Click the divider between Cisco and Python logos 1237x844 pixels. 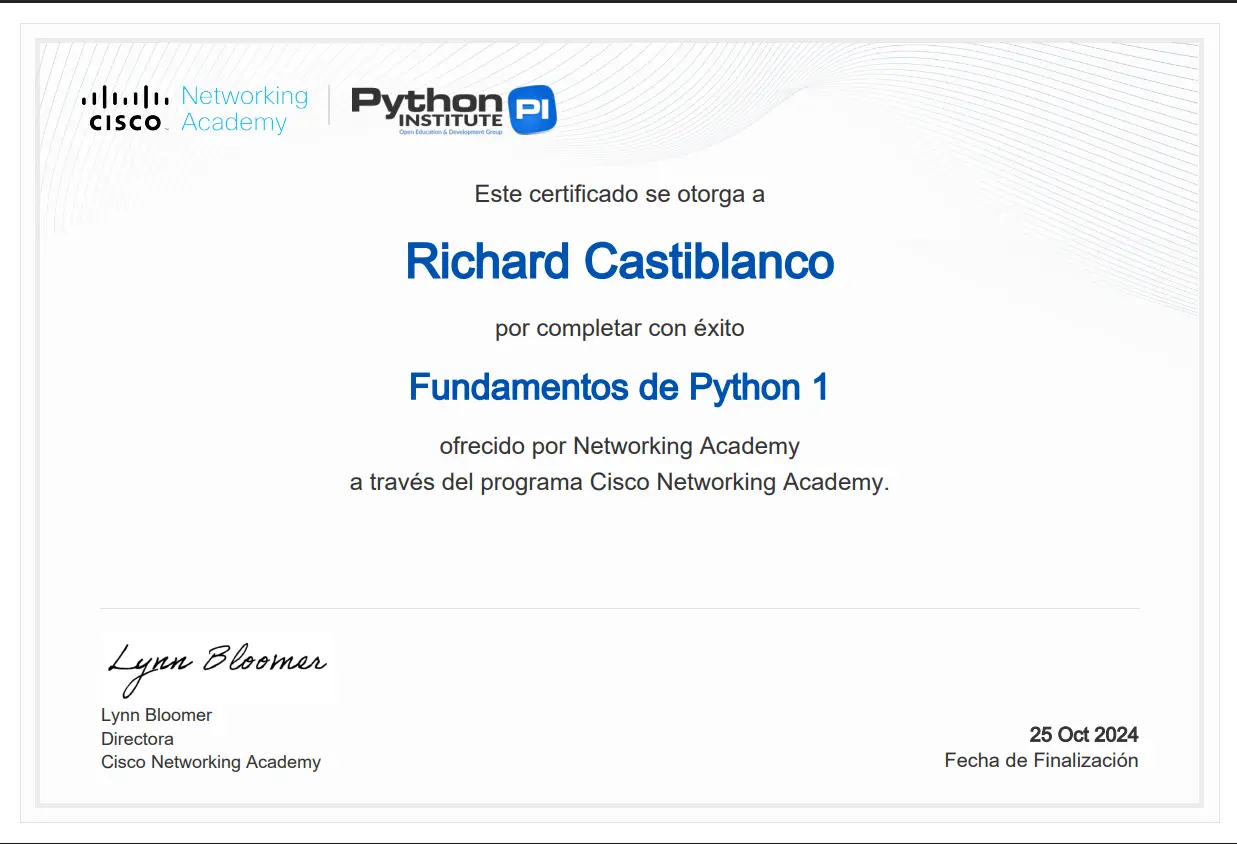click(x=330, y=104)
